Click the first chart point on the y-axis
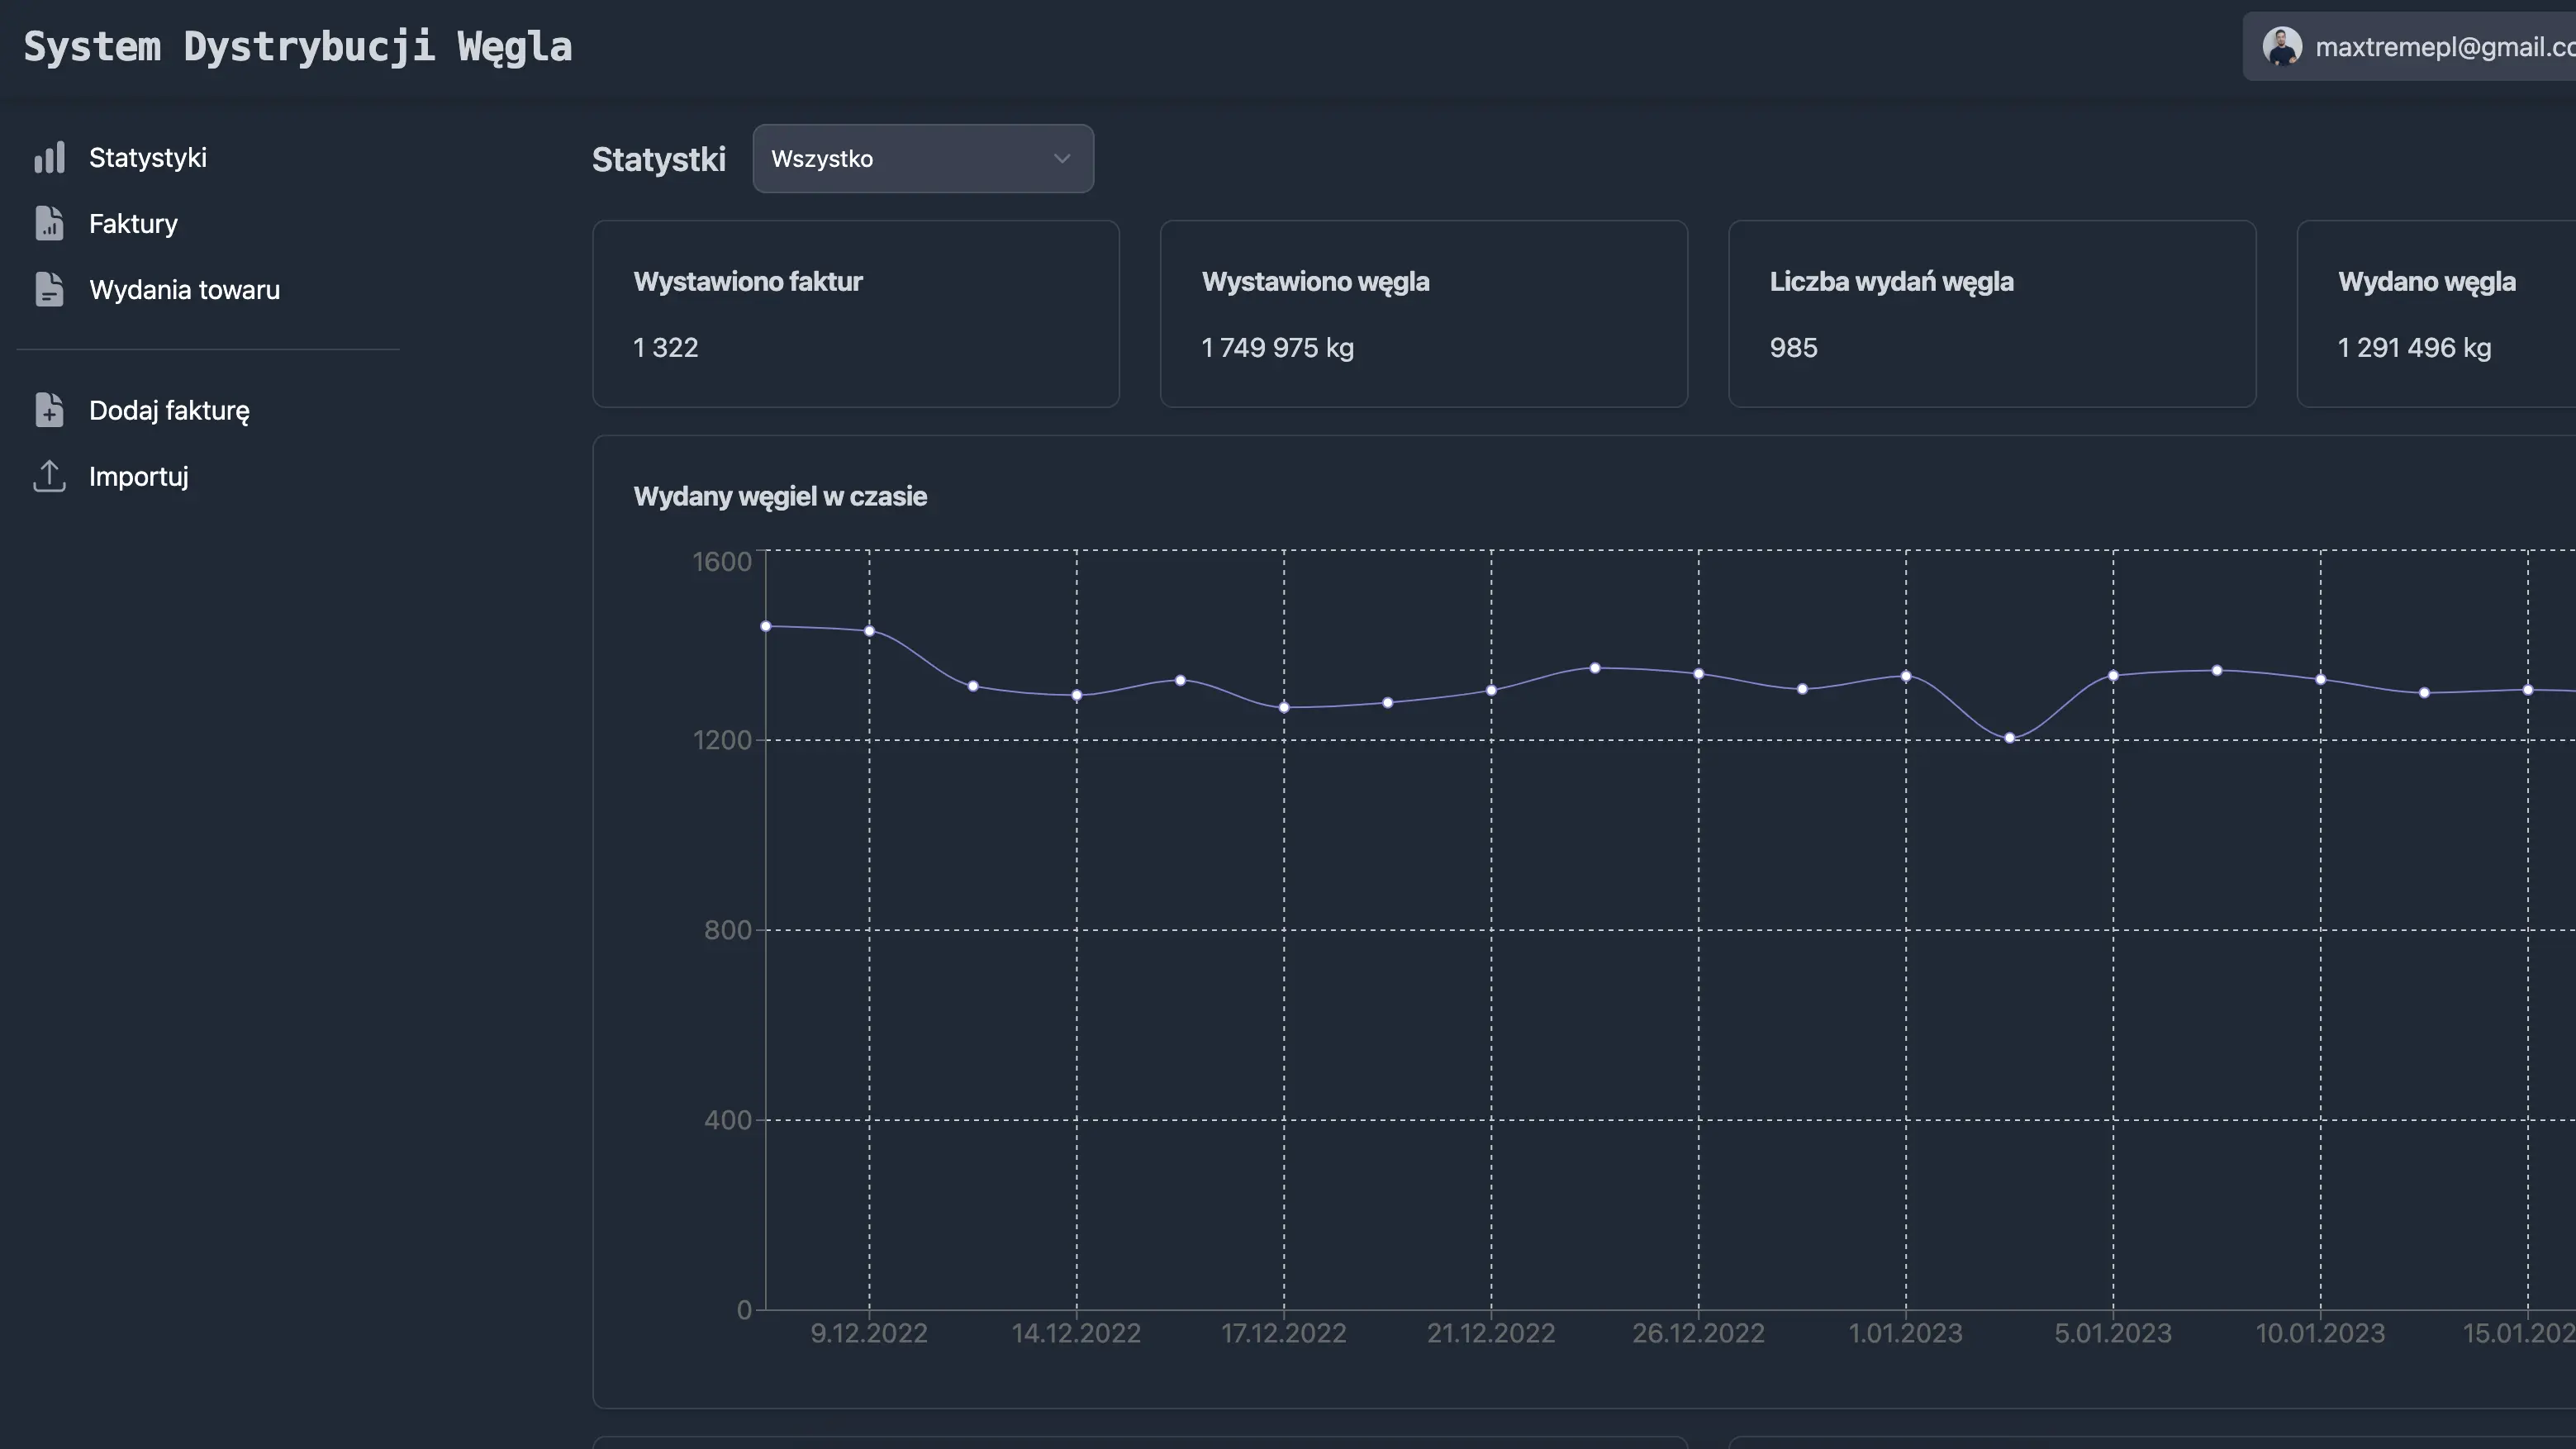The width and height of the screenshot is (2576, 1449). [766, 626]
